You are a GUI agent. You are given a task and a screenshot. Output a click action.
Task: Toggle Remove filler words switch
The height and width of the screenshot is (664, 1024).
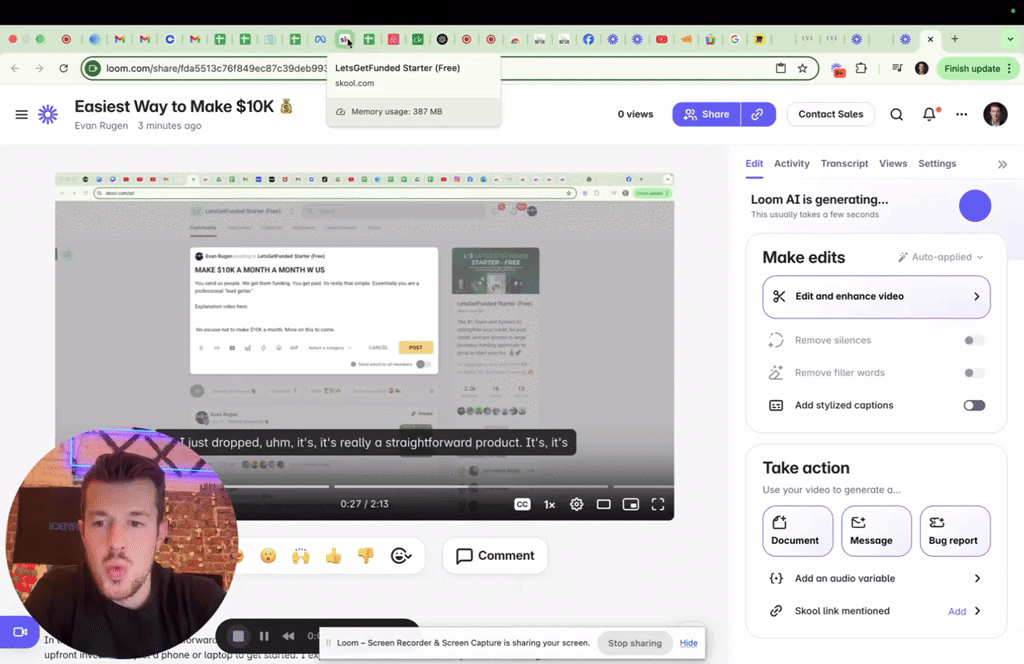coord(974,373)
